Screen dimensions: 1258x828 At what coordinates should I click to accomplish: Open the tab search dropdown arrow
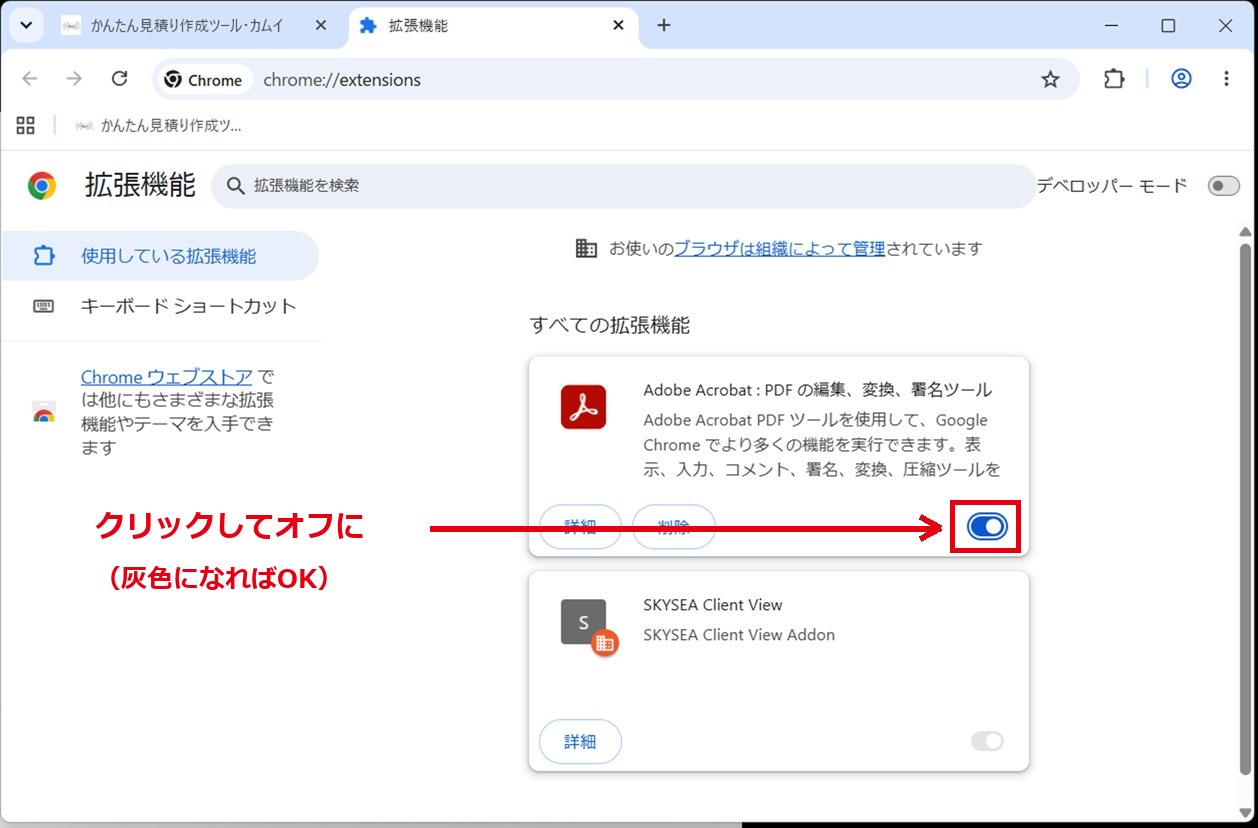click(x=26, y=25)
